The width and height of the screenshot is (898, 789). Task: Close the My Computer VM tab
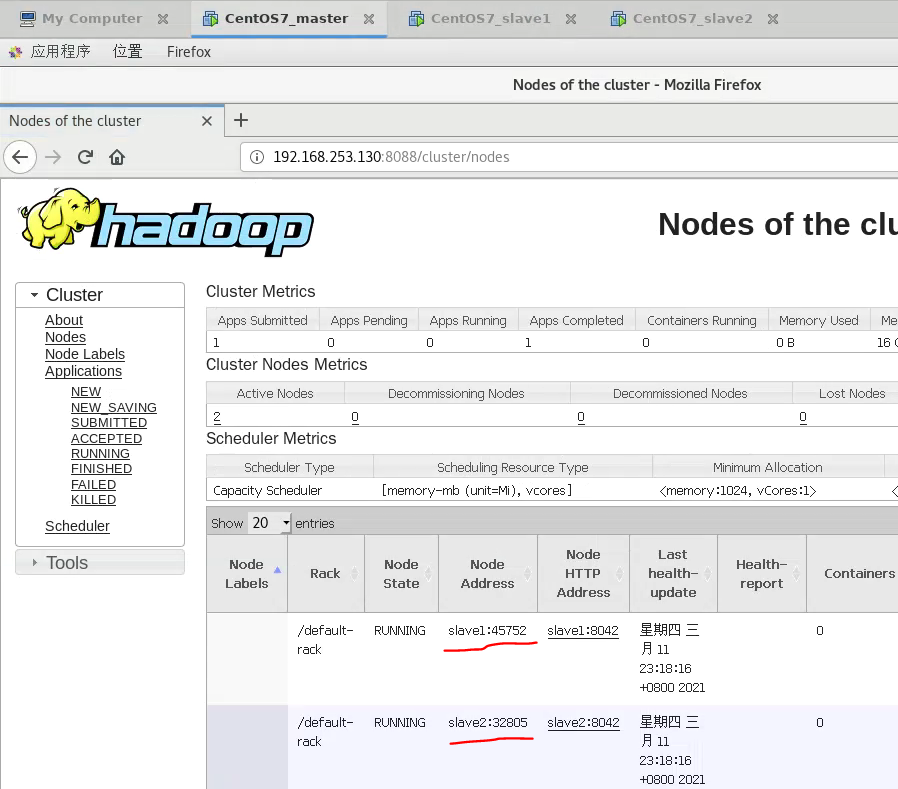pyautogui.click(x=163, y=19)
